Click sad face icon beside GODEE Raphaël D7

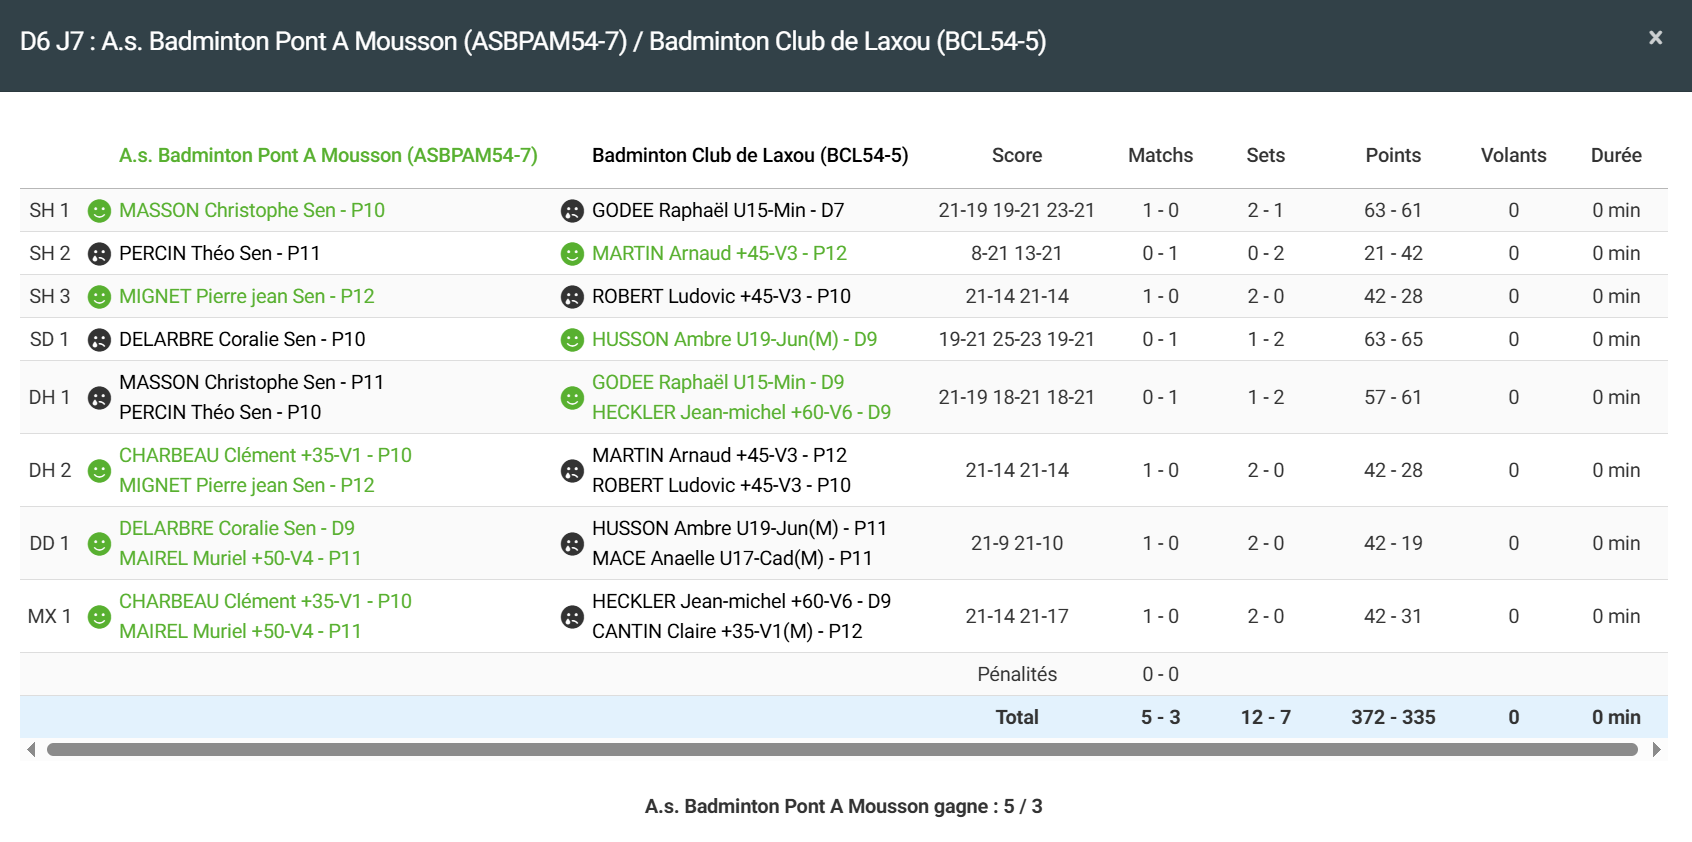coord(572,211)
